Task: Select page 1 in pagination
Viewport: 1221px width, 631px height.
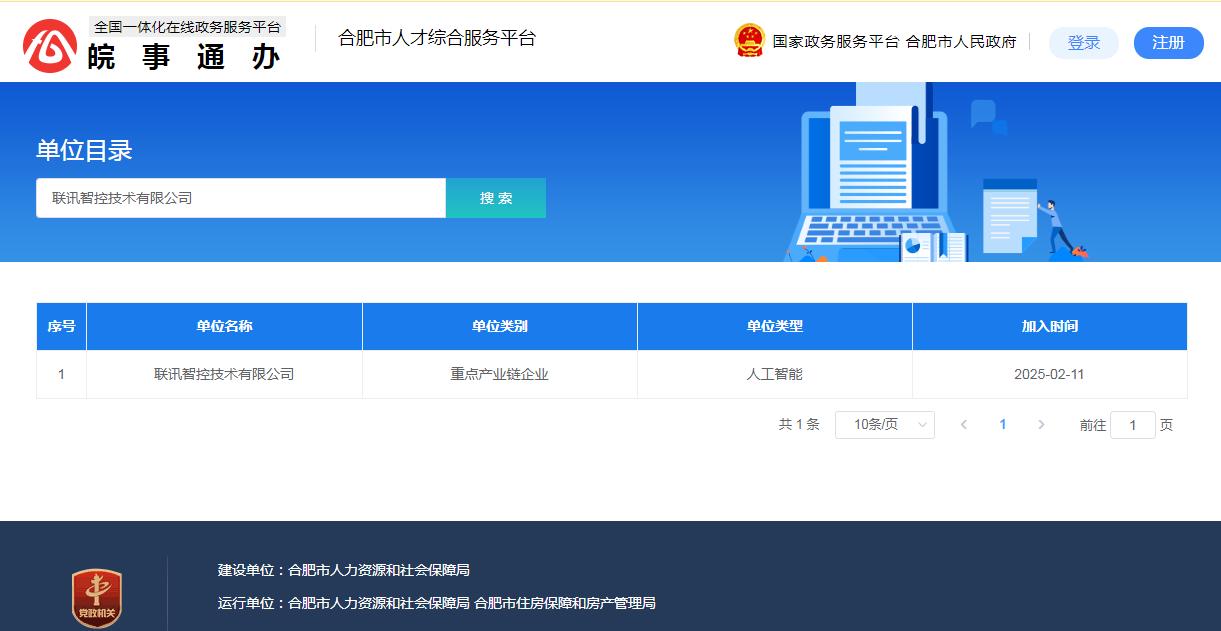Action: point(1002,425)
